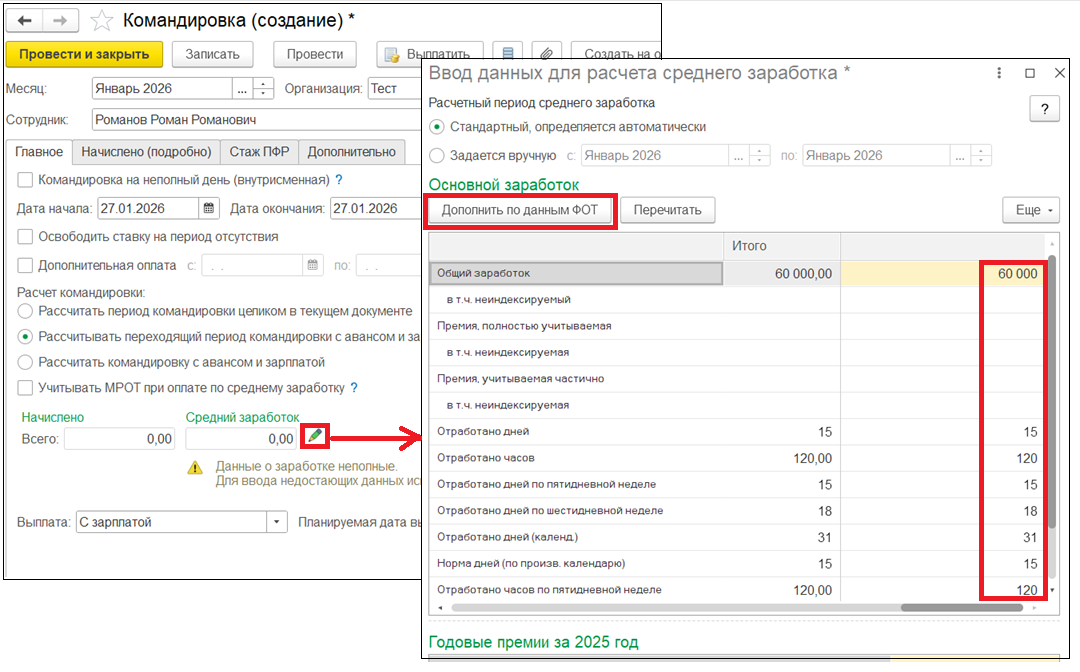Open the Стаж ПФР tab

point(258,152)
